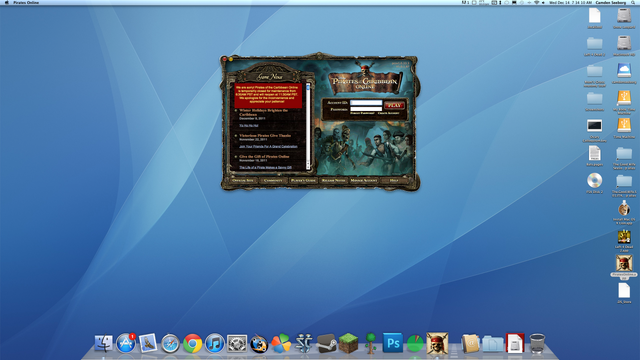Image resolution: width=640 pixels, height=360 pixels.
Task: Open the Camden Seeborg user menu
Action: (611, 2)
